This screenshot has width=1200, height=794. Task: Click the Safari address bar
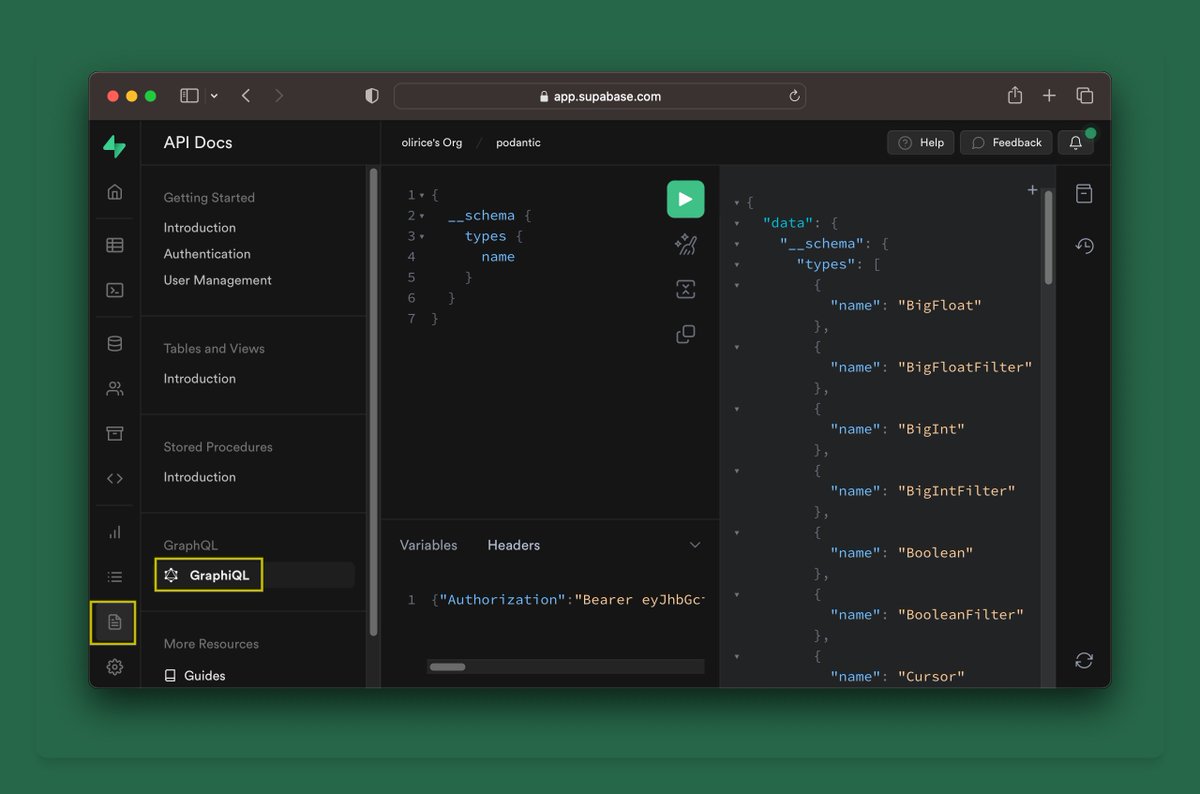600,96
